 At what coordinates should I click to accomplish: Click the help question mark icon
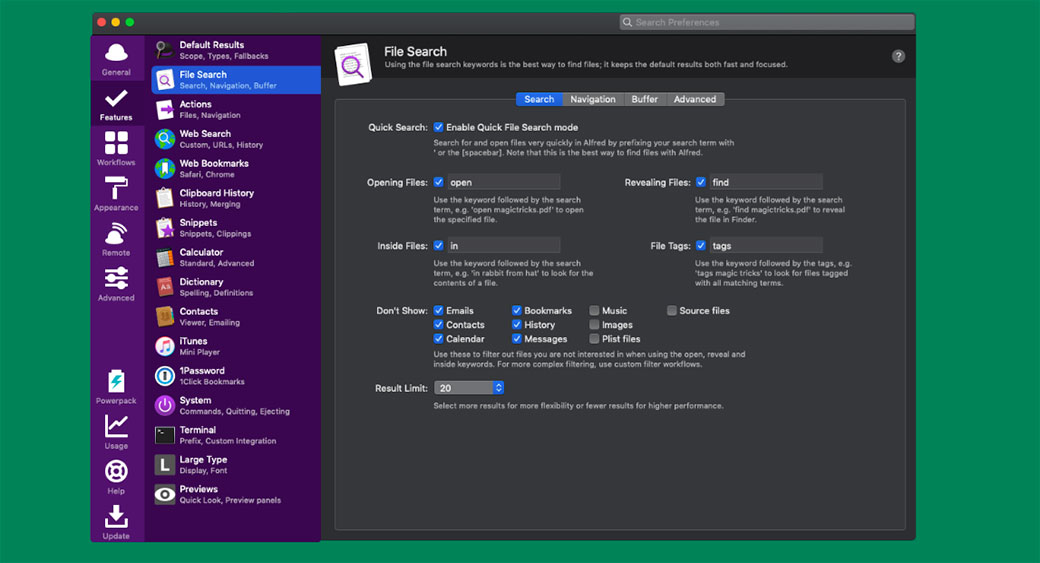point(898,57)
